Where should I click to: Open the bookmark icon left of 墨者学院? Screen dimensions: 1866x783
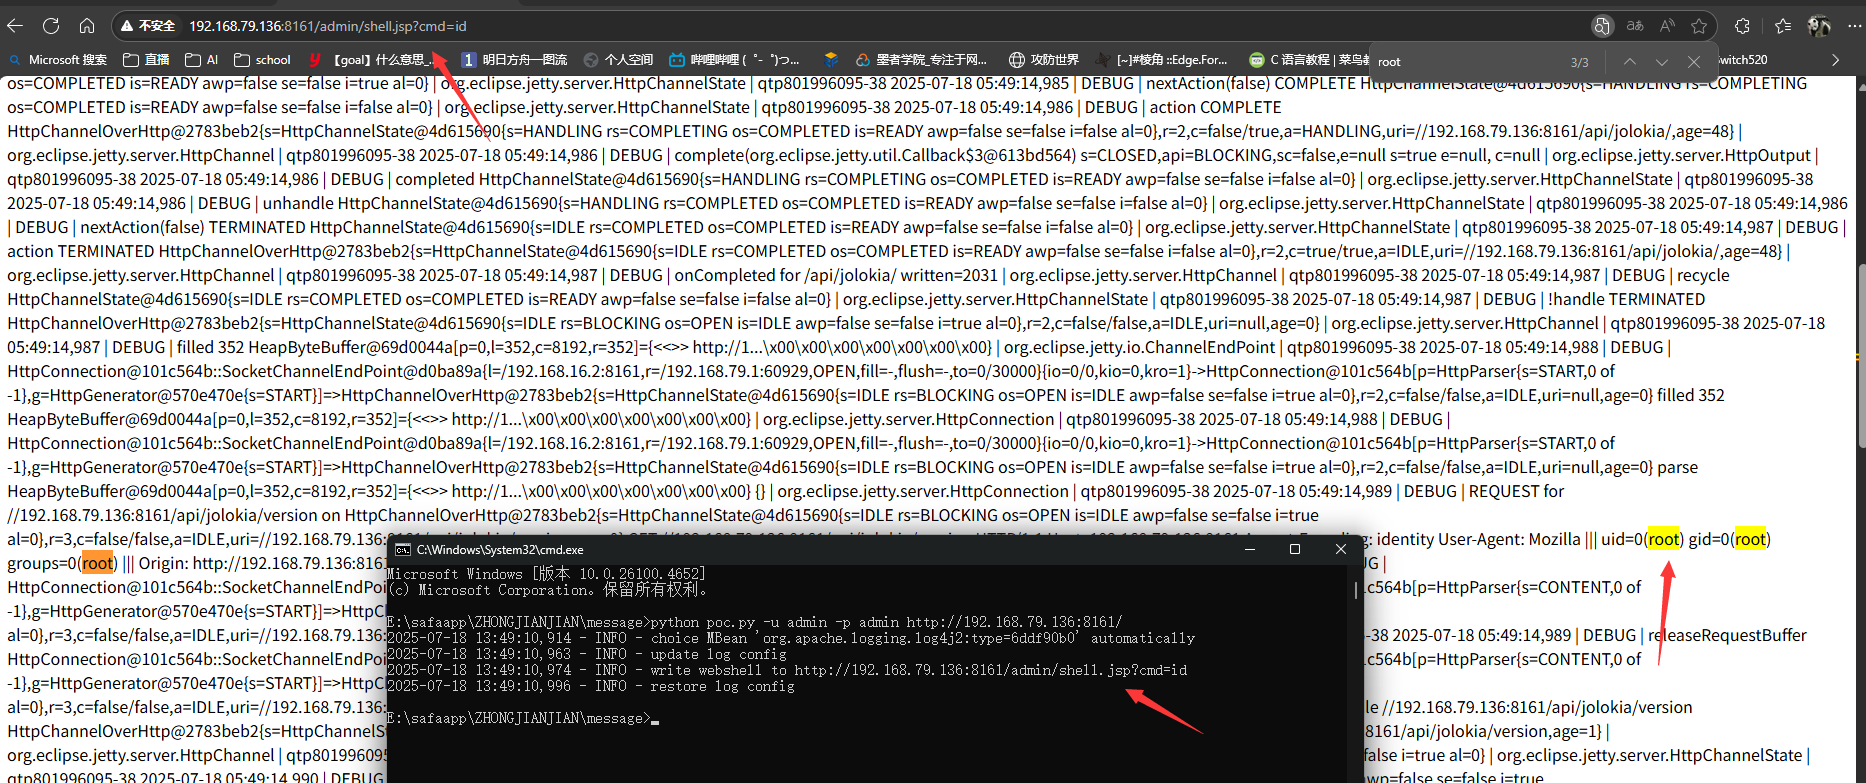pos(831,60)
